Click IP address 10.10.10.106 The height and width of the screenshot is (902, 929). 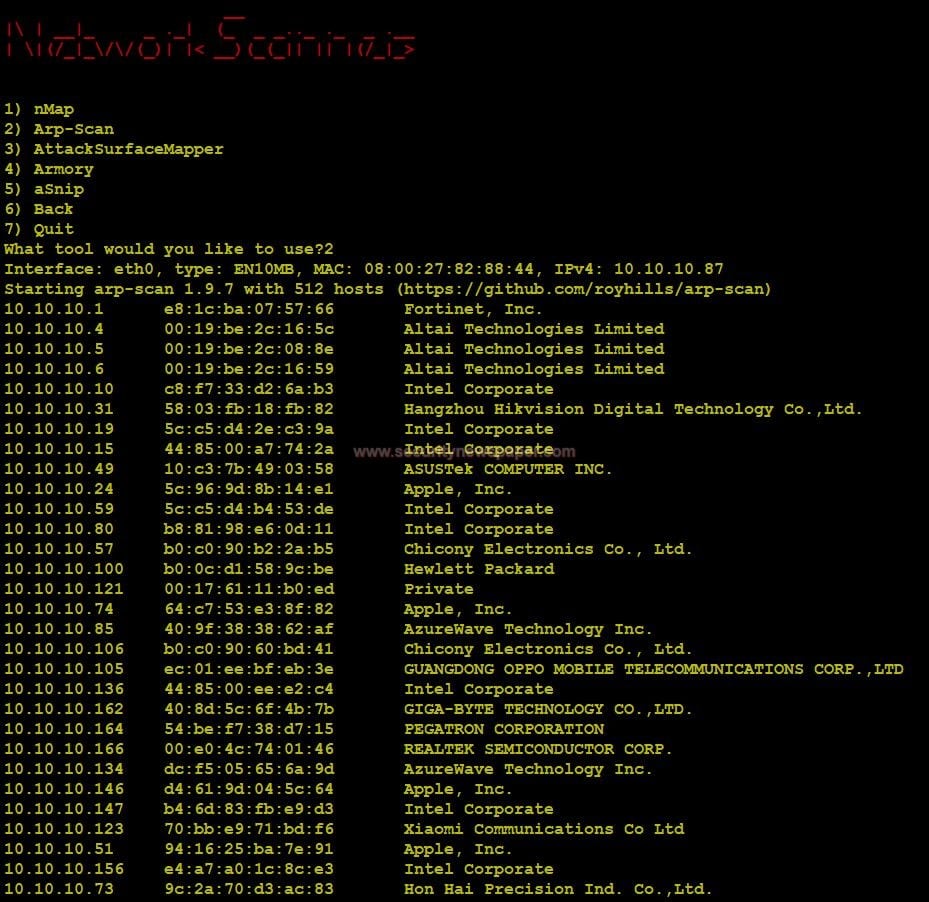click(x=64, y=649)
